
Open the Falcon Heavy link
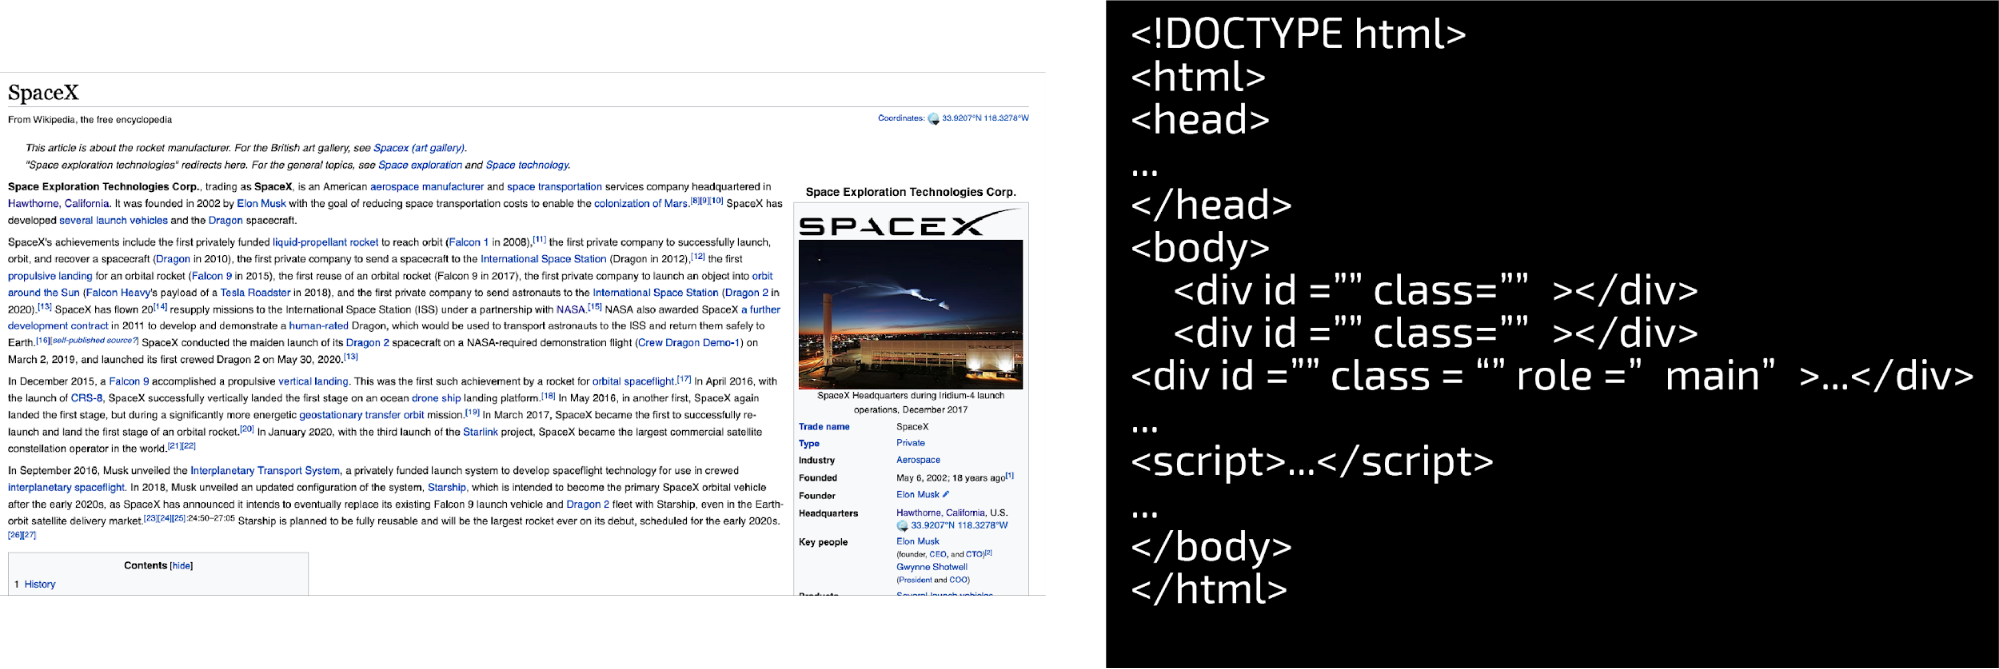[x=118, y=293]
